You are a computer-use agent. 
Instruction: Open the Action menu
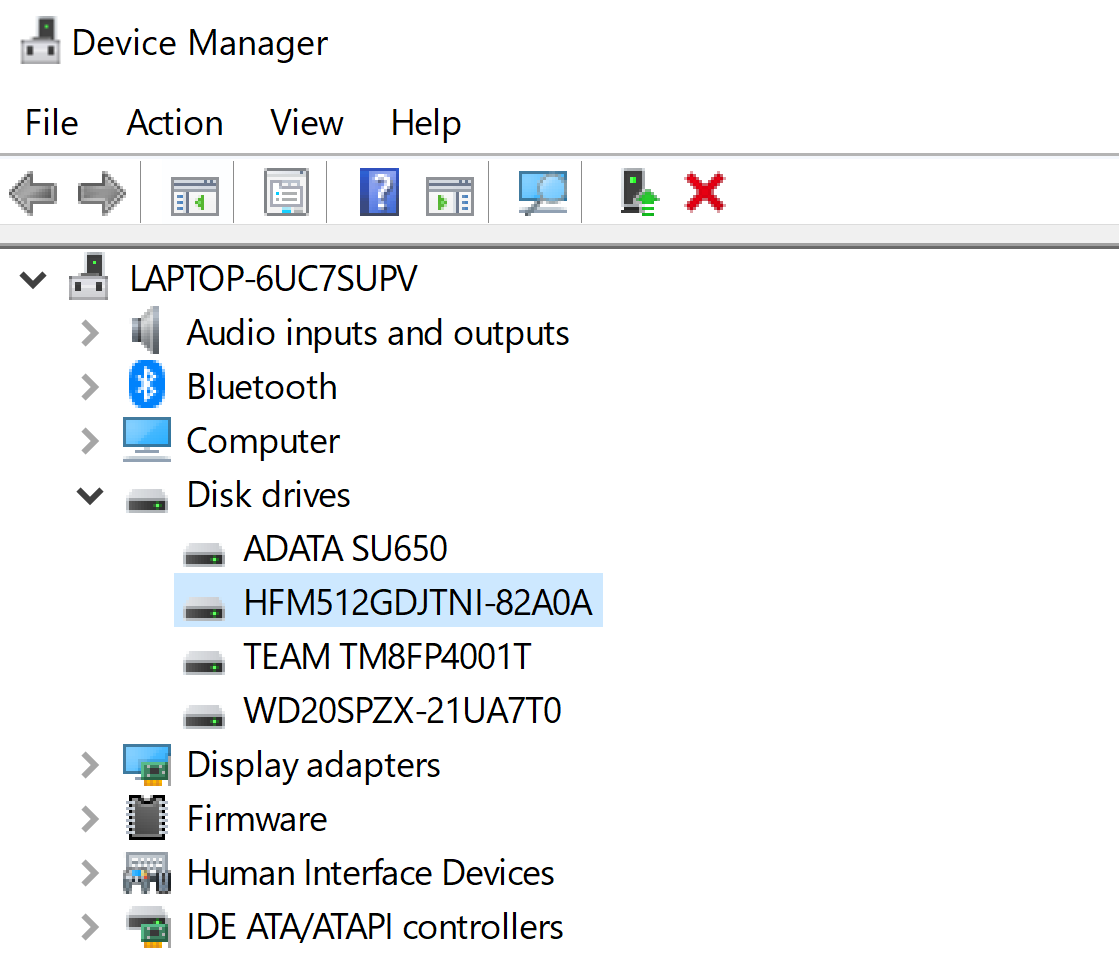pos(174,123)
